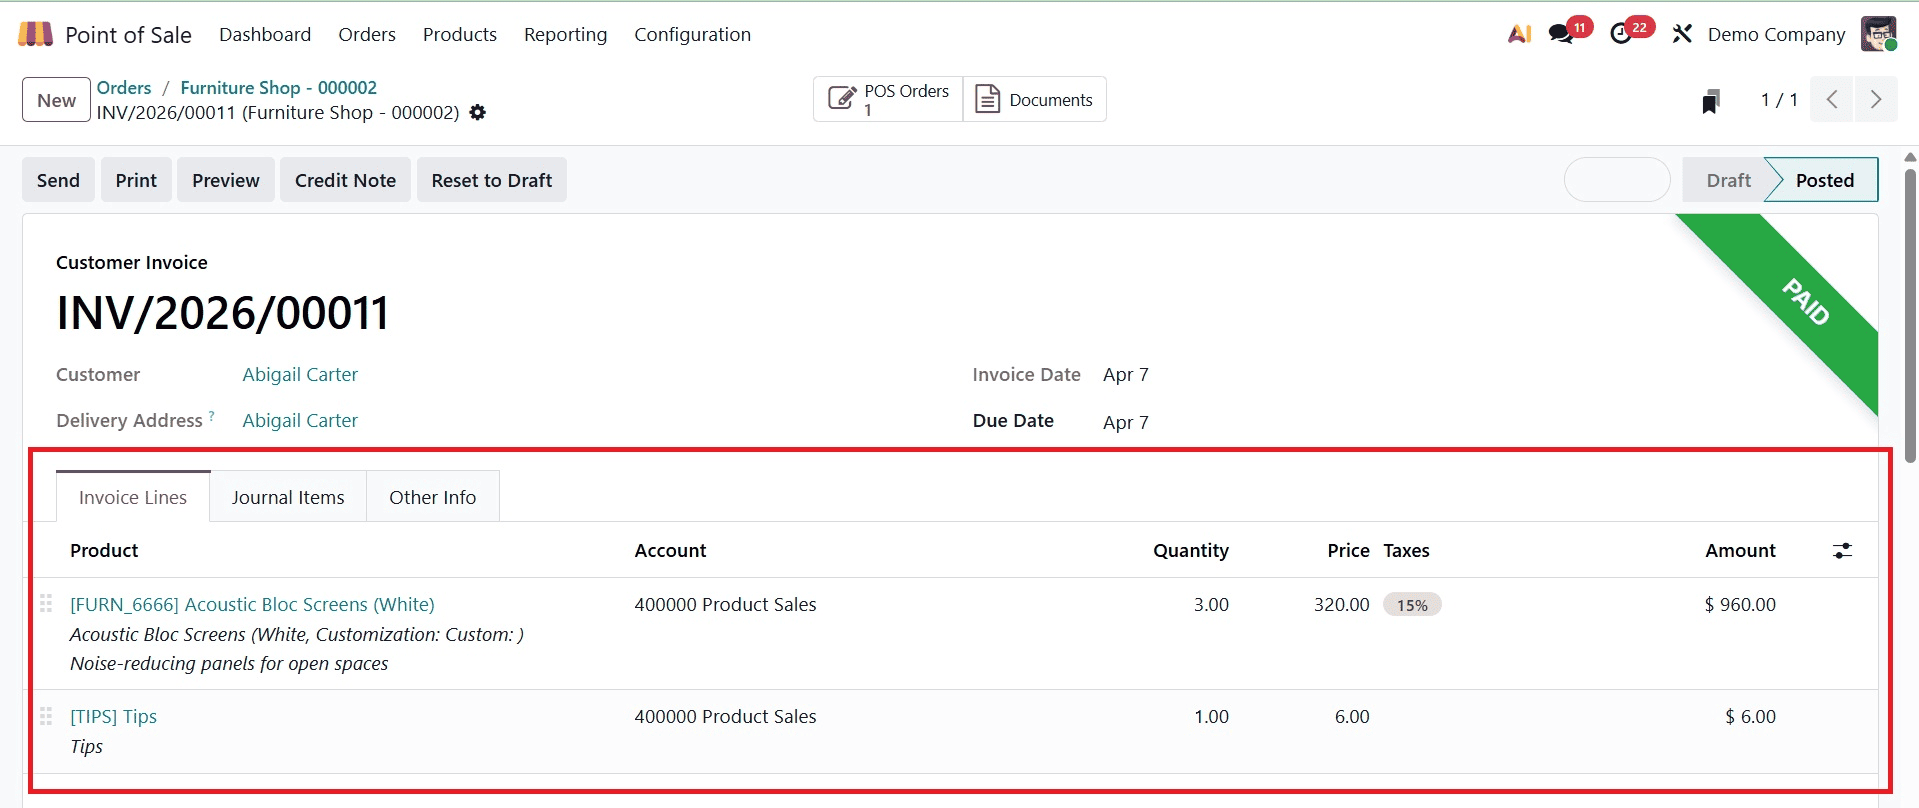Screen dimensions: 1919x808
Task: Select the Invoice Lines tab
Action: pos(133,497)
